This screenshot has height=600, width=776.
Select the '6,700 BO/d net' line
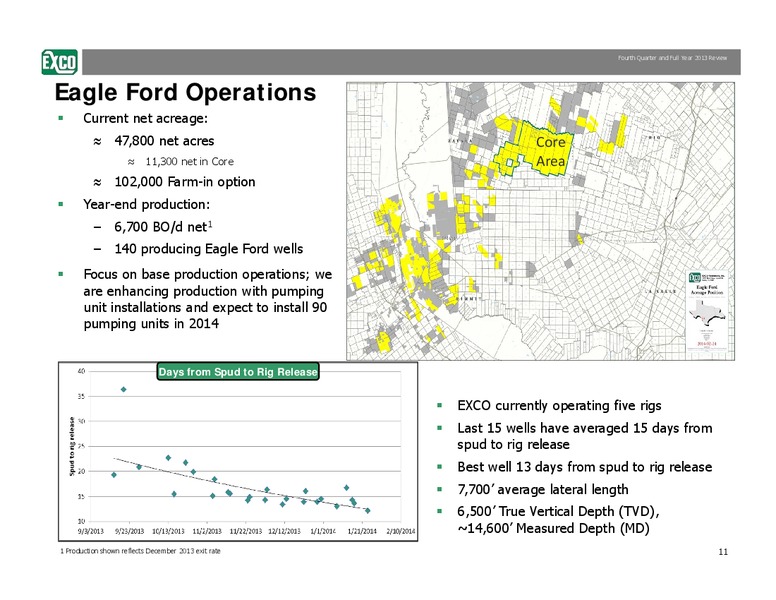coord(163,227)
